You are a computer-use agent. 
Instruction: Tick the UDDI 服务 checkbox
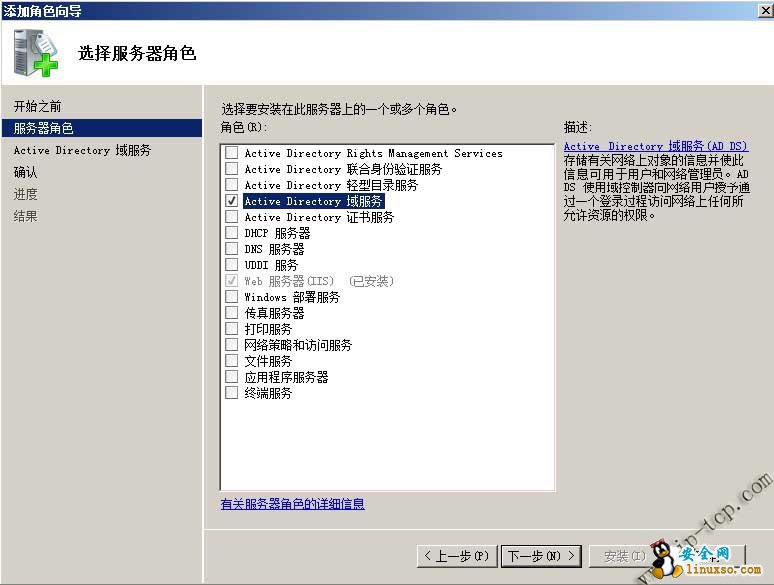[x=231, y=265]
